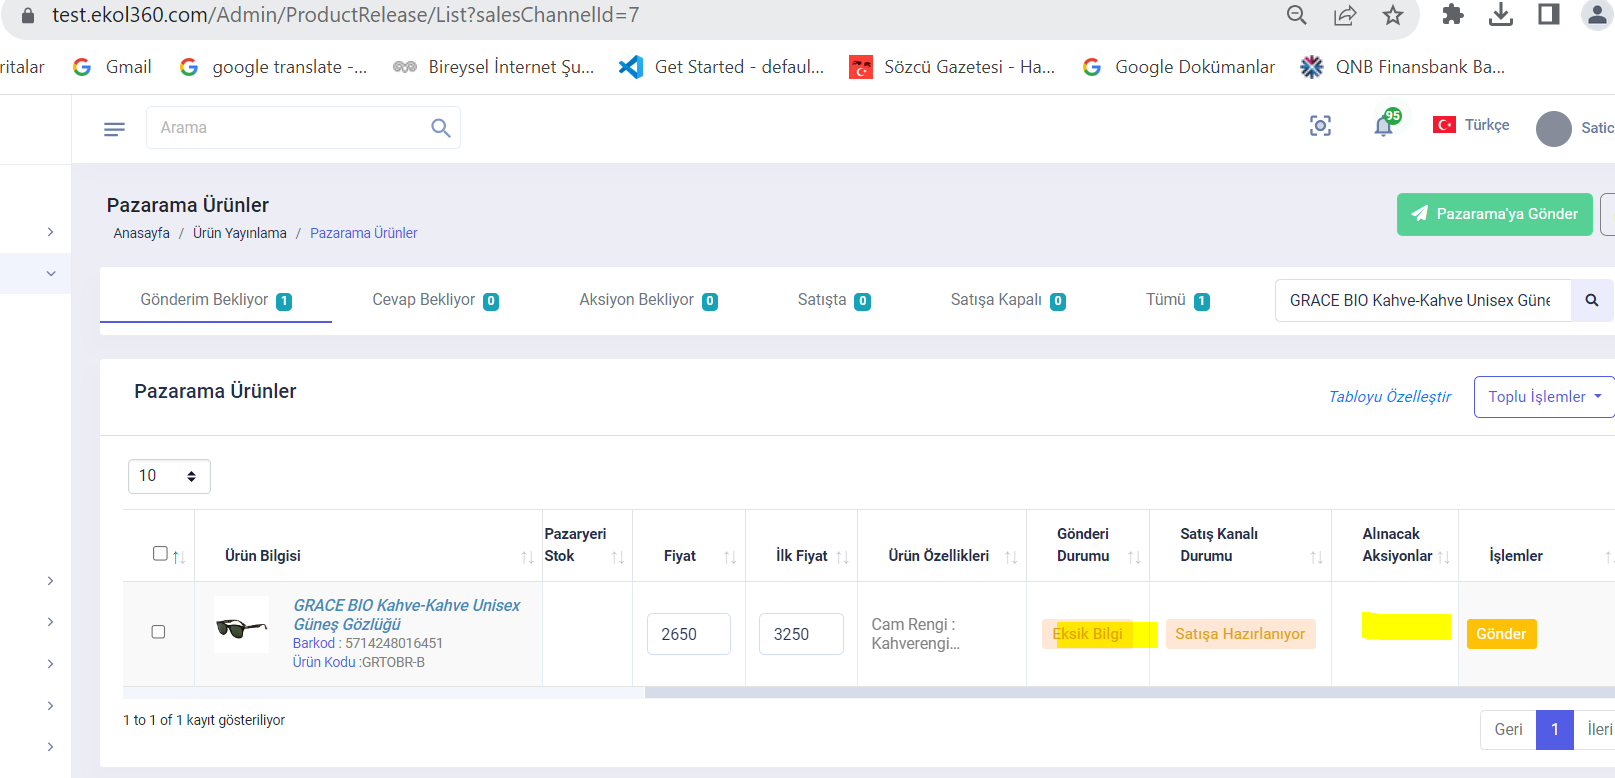Bookmark this page with the star icon

coord(1392,15)
